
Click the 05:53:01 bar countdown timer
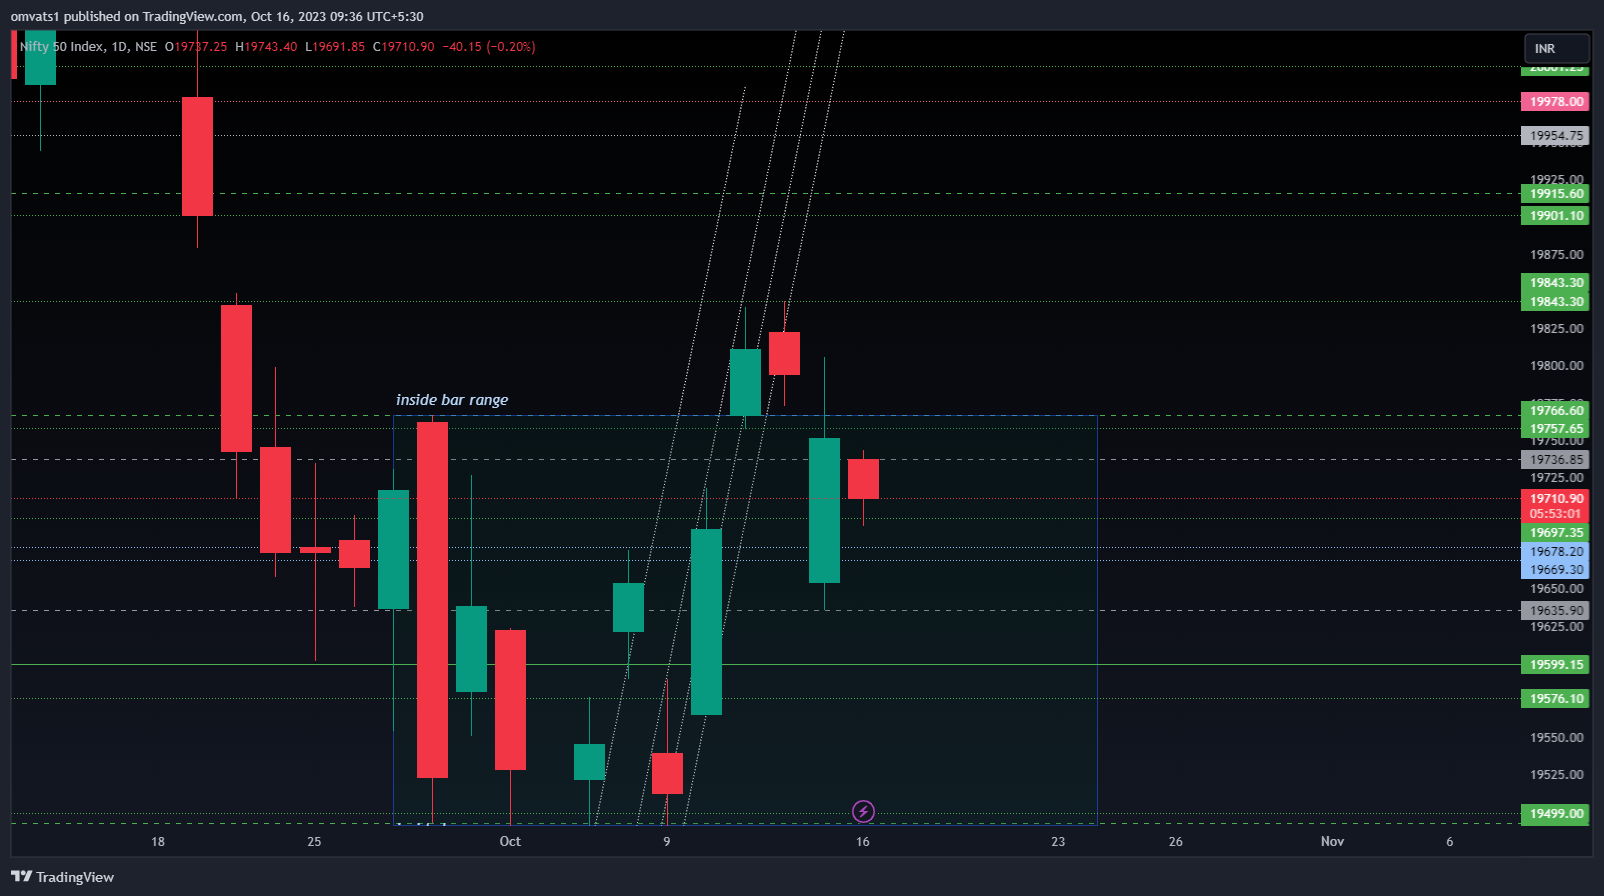tap(1555, 514)
